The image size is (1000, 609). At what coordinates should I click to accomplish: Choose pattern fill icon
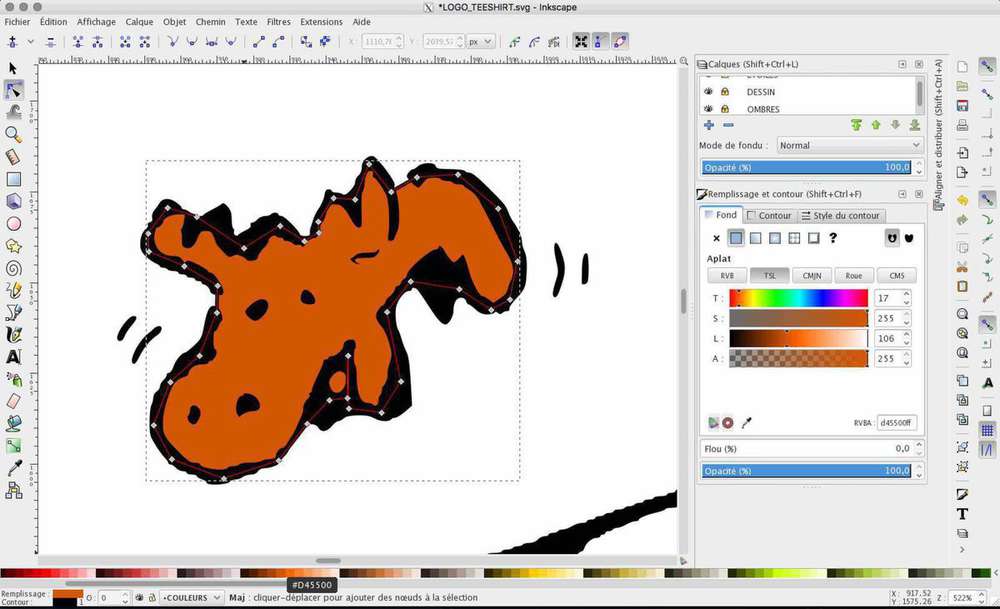pyautogui.click(x=794, y=238)
